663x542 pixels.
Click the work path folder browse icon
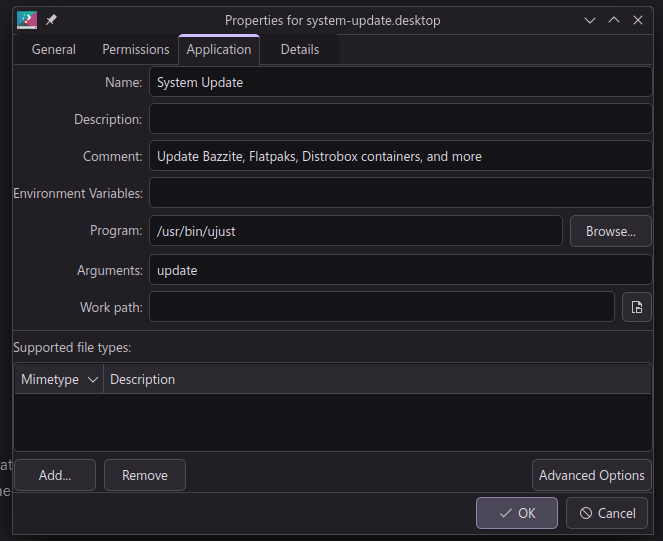pos(636,307)
